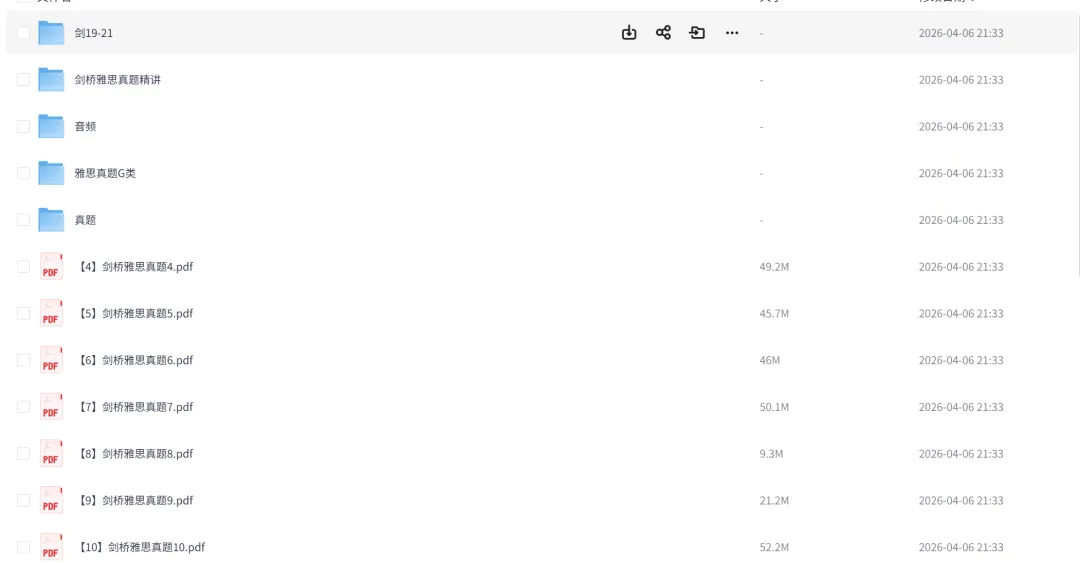
Task: Select checkbox of 【7】剑桥雅思真题7.pdf
Action: 23,407
